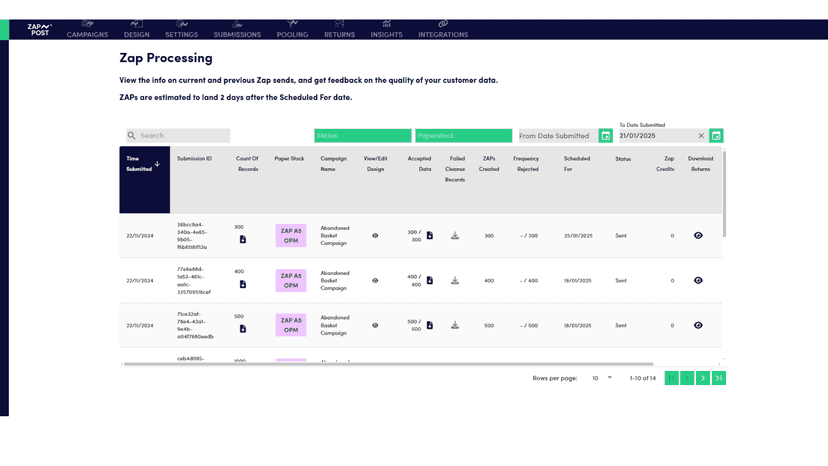
Task: View returns for submission scheduled 19/01/2025
Action: point(698,281)
